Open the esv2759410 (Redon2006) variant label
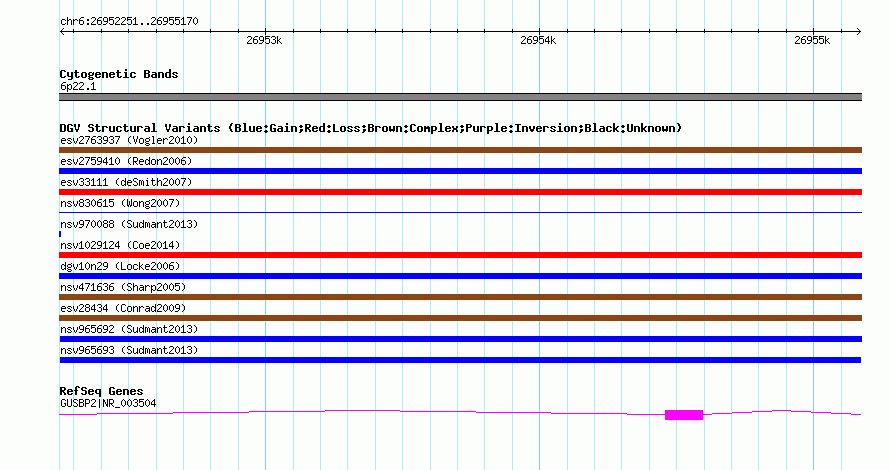 (x=126, y=161)
